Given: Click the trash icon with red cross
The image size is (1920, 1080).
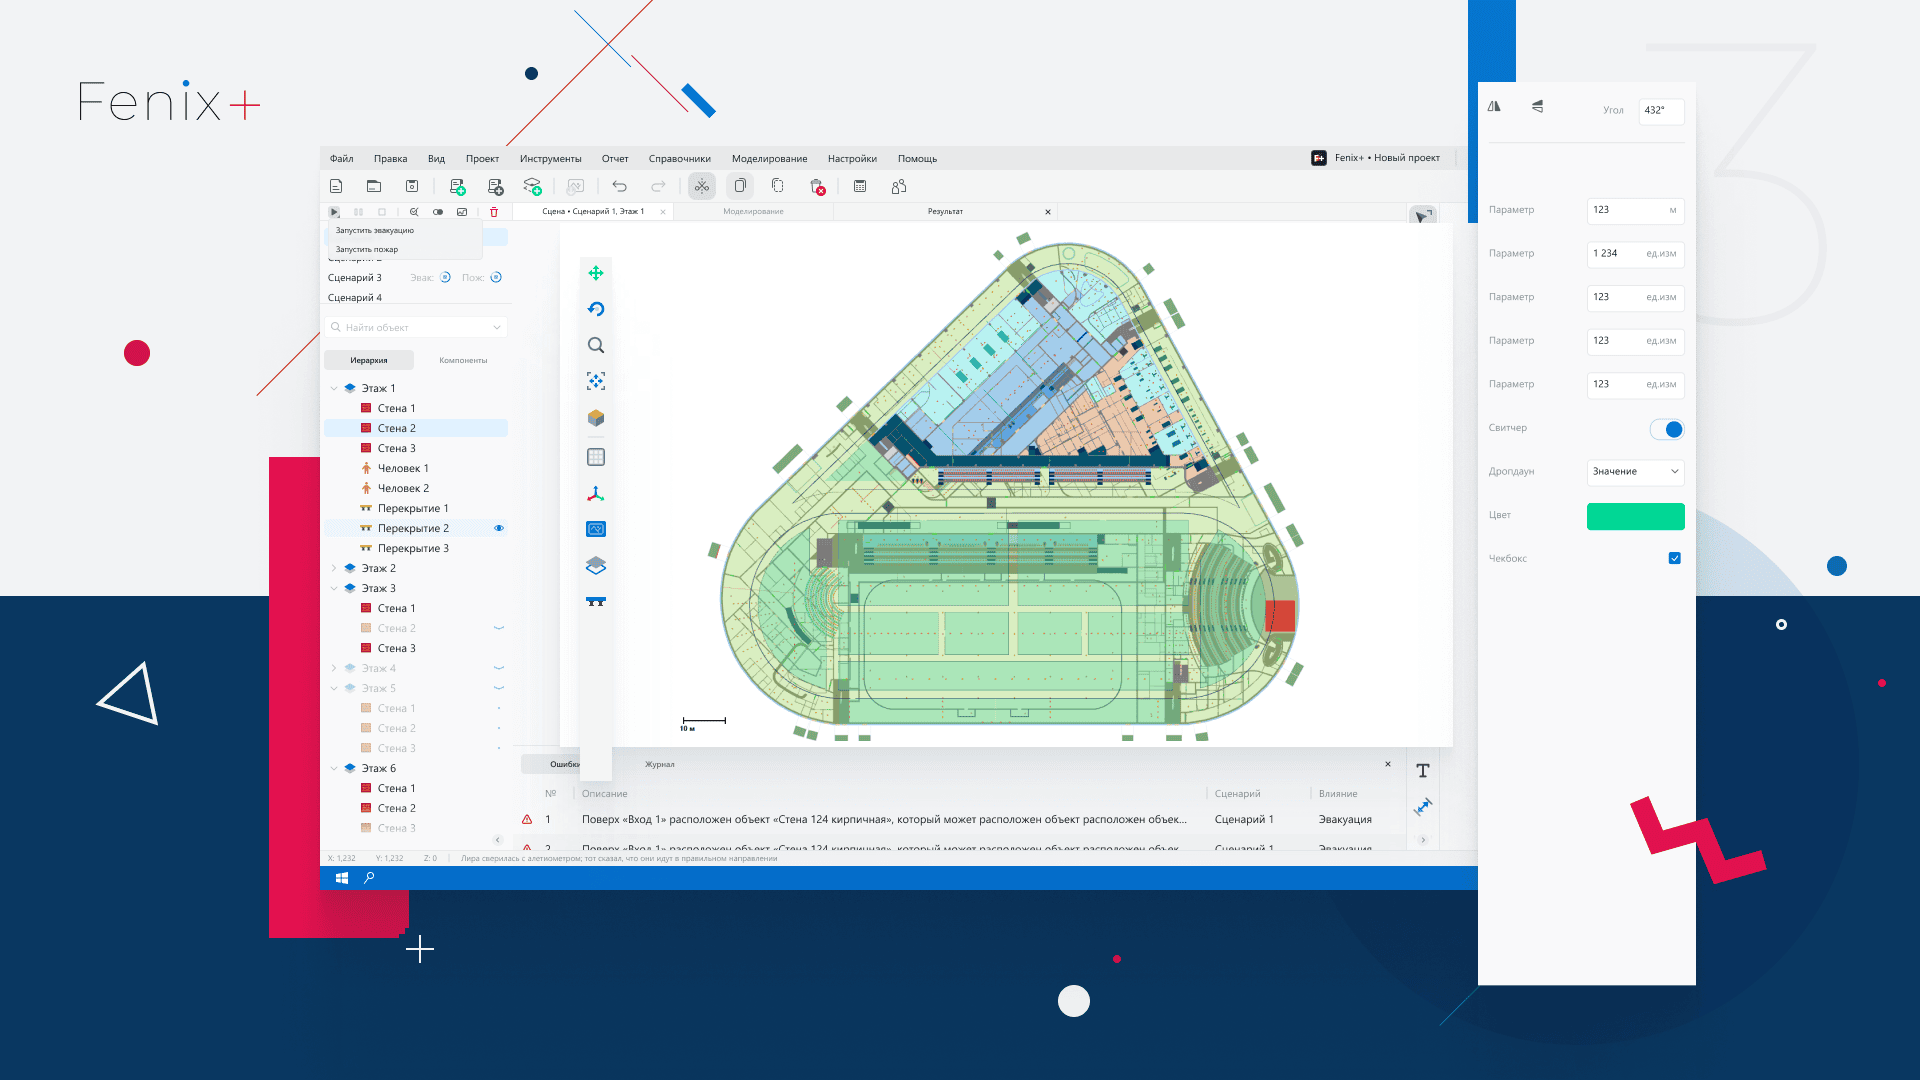Looking at the screenshot, I should (x=817, y=187).
